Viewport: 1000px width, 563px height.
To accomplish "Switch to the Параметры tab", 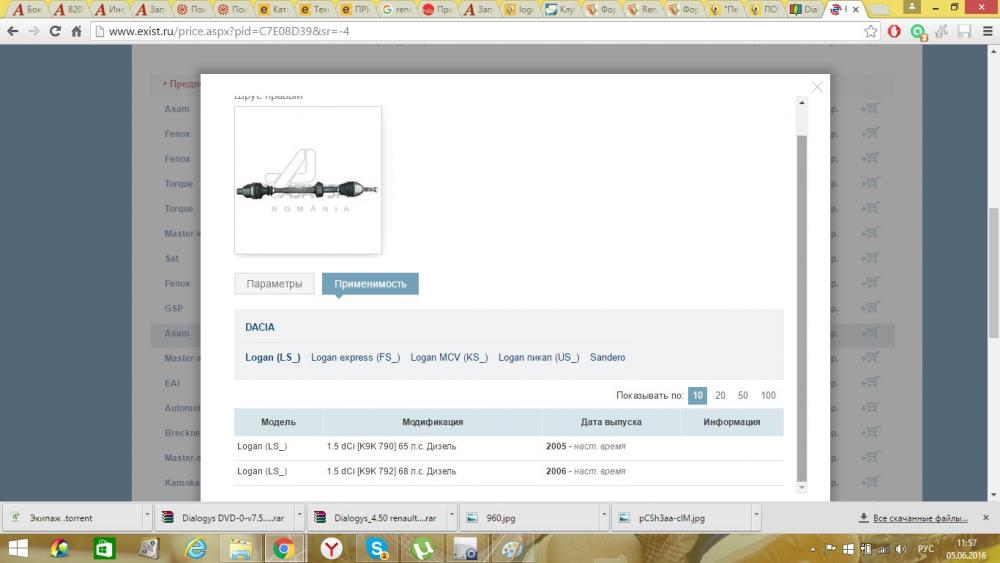I will (274, 284).
